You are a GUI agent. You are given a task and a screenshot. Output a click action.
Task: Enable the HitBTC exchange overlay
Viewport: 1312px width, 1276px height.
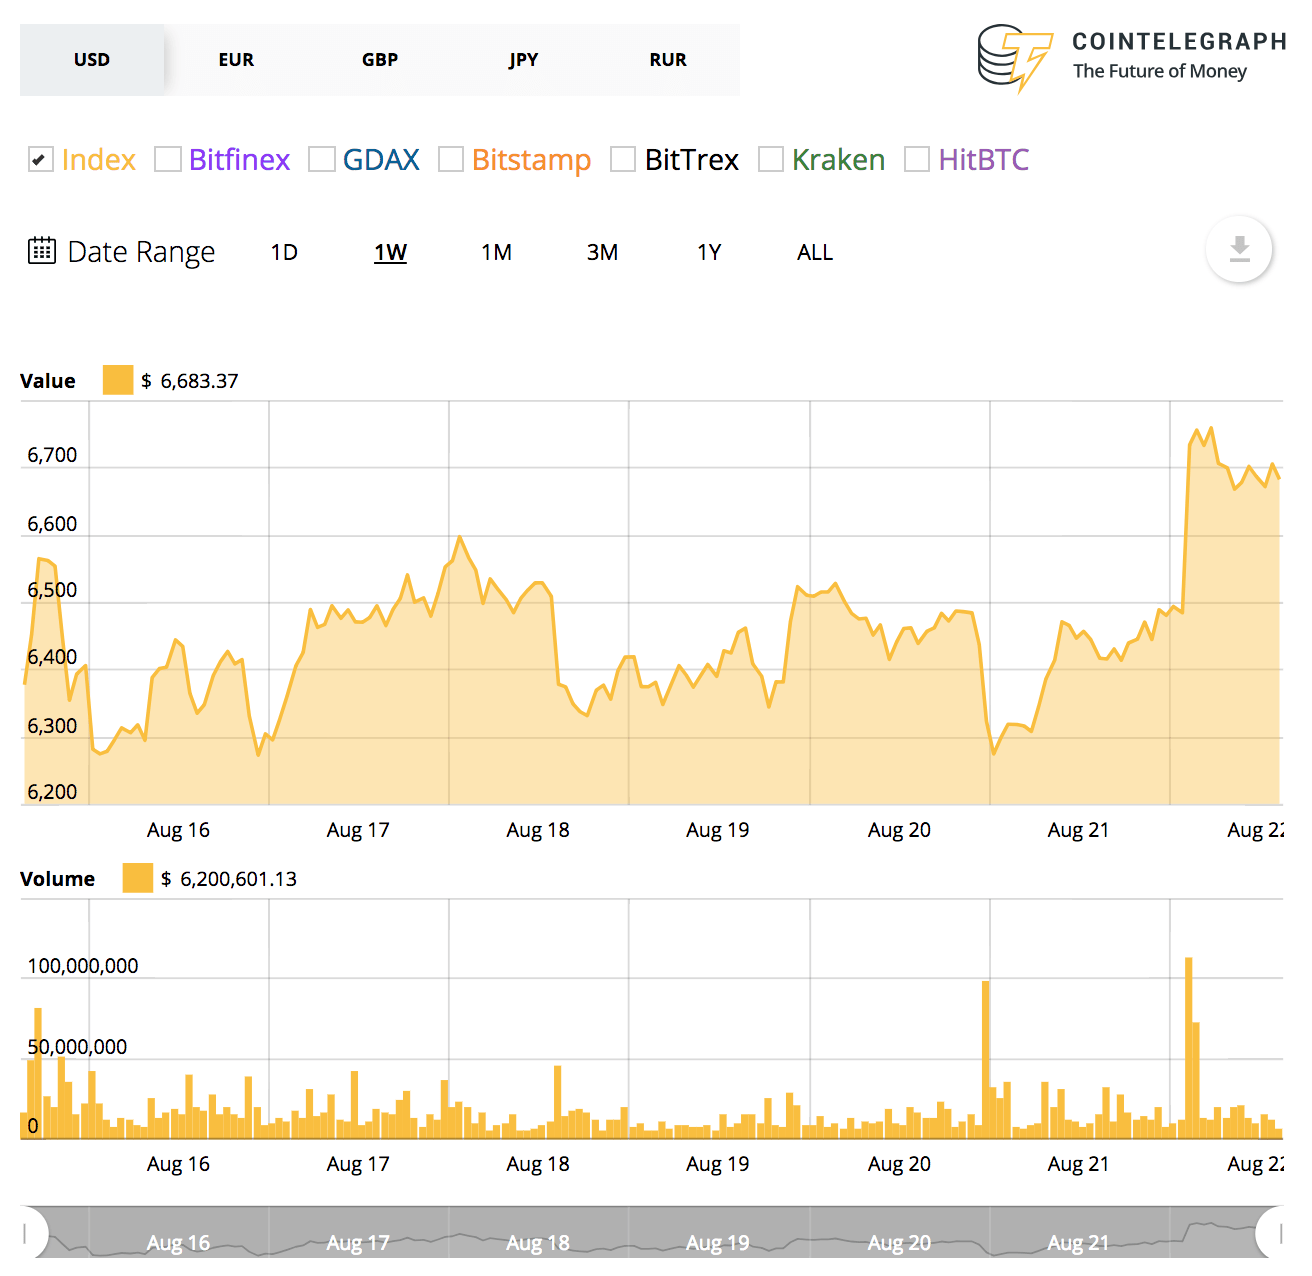coord(916,159)
